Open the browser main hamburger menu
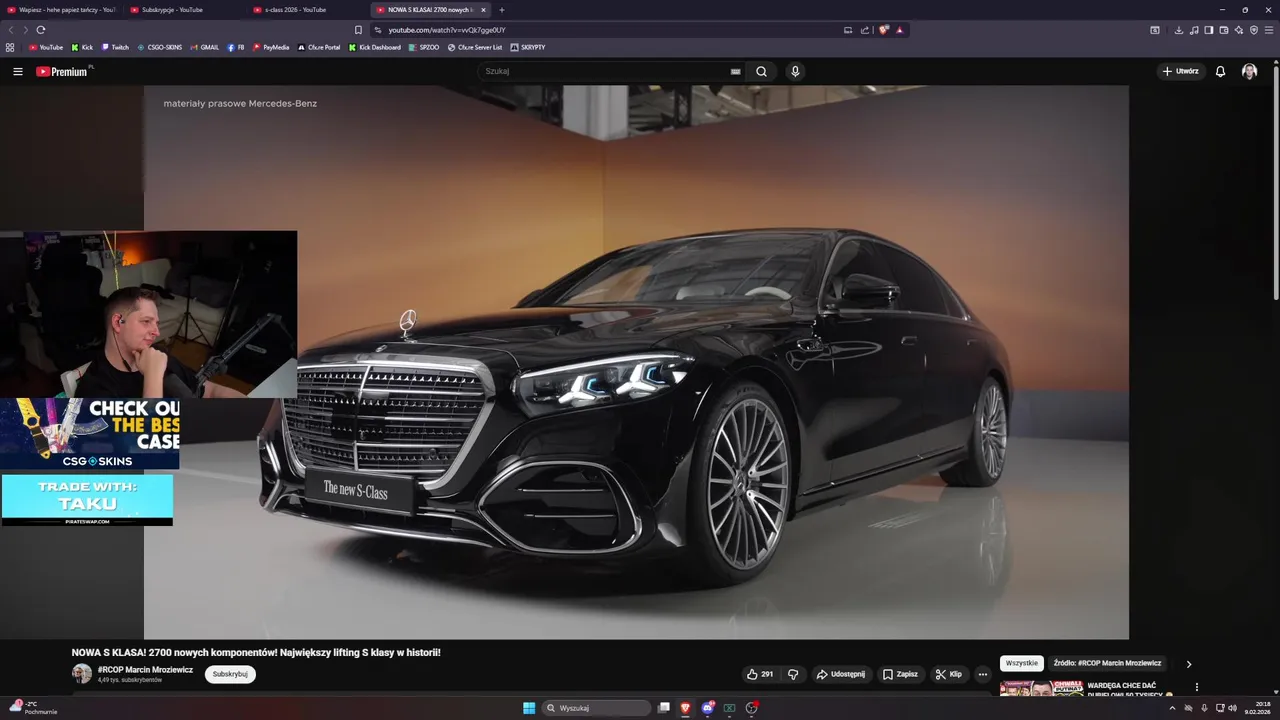 [x=1268, y=30]
